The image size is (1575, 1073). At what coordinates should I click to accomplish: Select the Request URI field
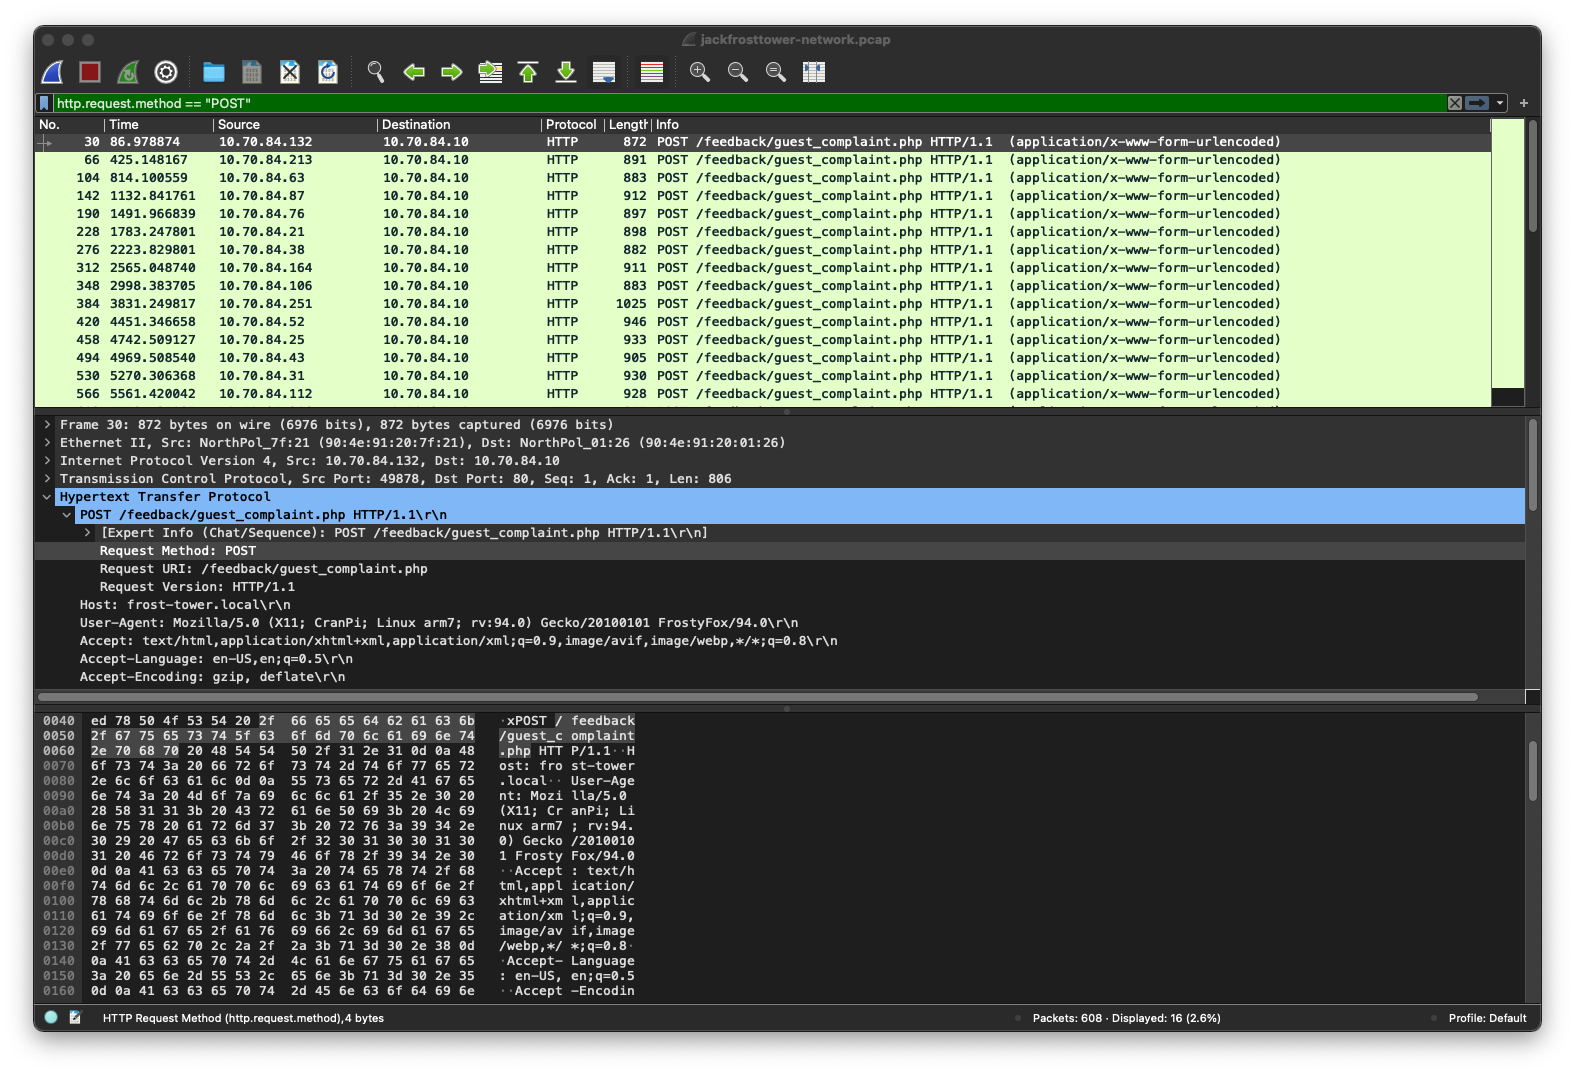click(x=780, y=569)
